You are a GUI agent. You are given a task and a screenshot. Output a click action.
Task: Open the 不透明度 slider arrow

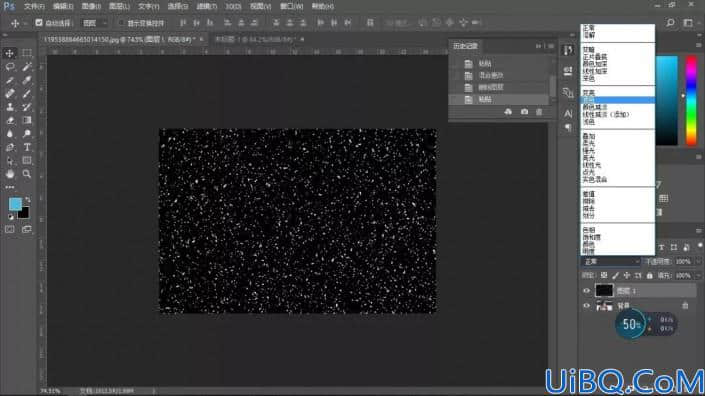[698, 262]
